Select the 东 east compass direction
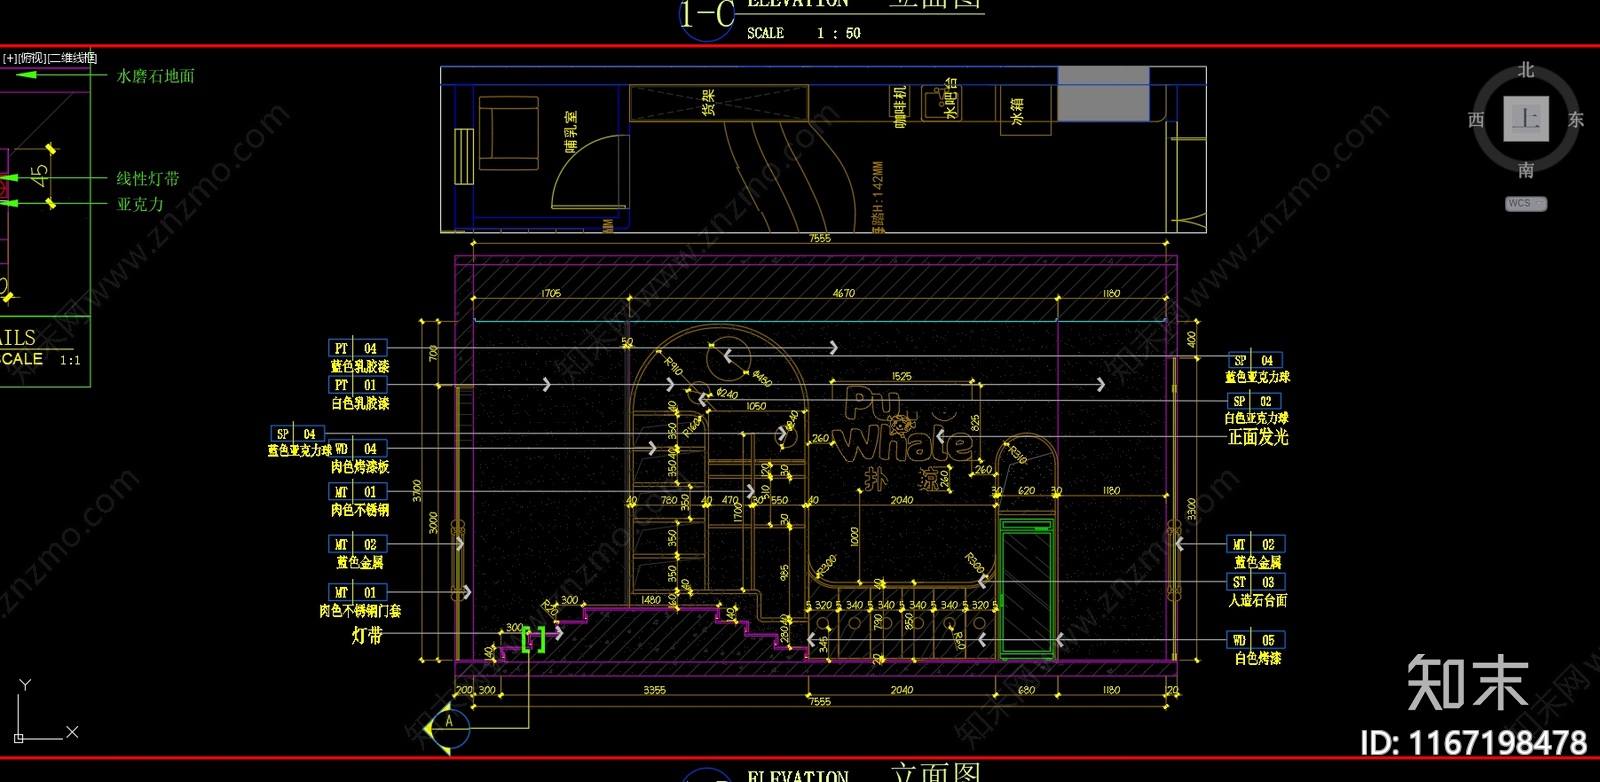Image resolution: width=1600 pixels, height=782 pixels. coord(1576,120)
